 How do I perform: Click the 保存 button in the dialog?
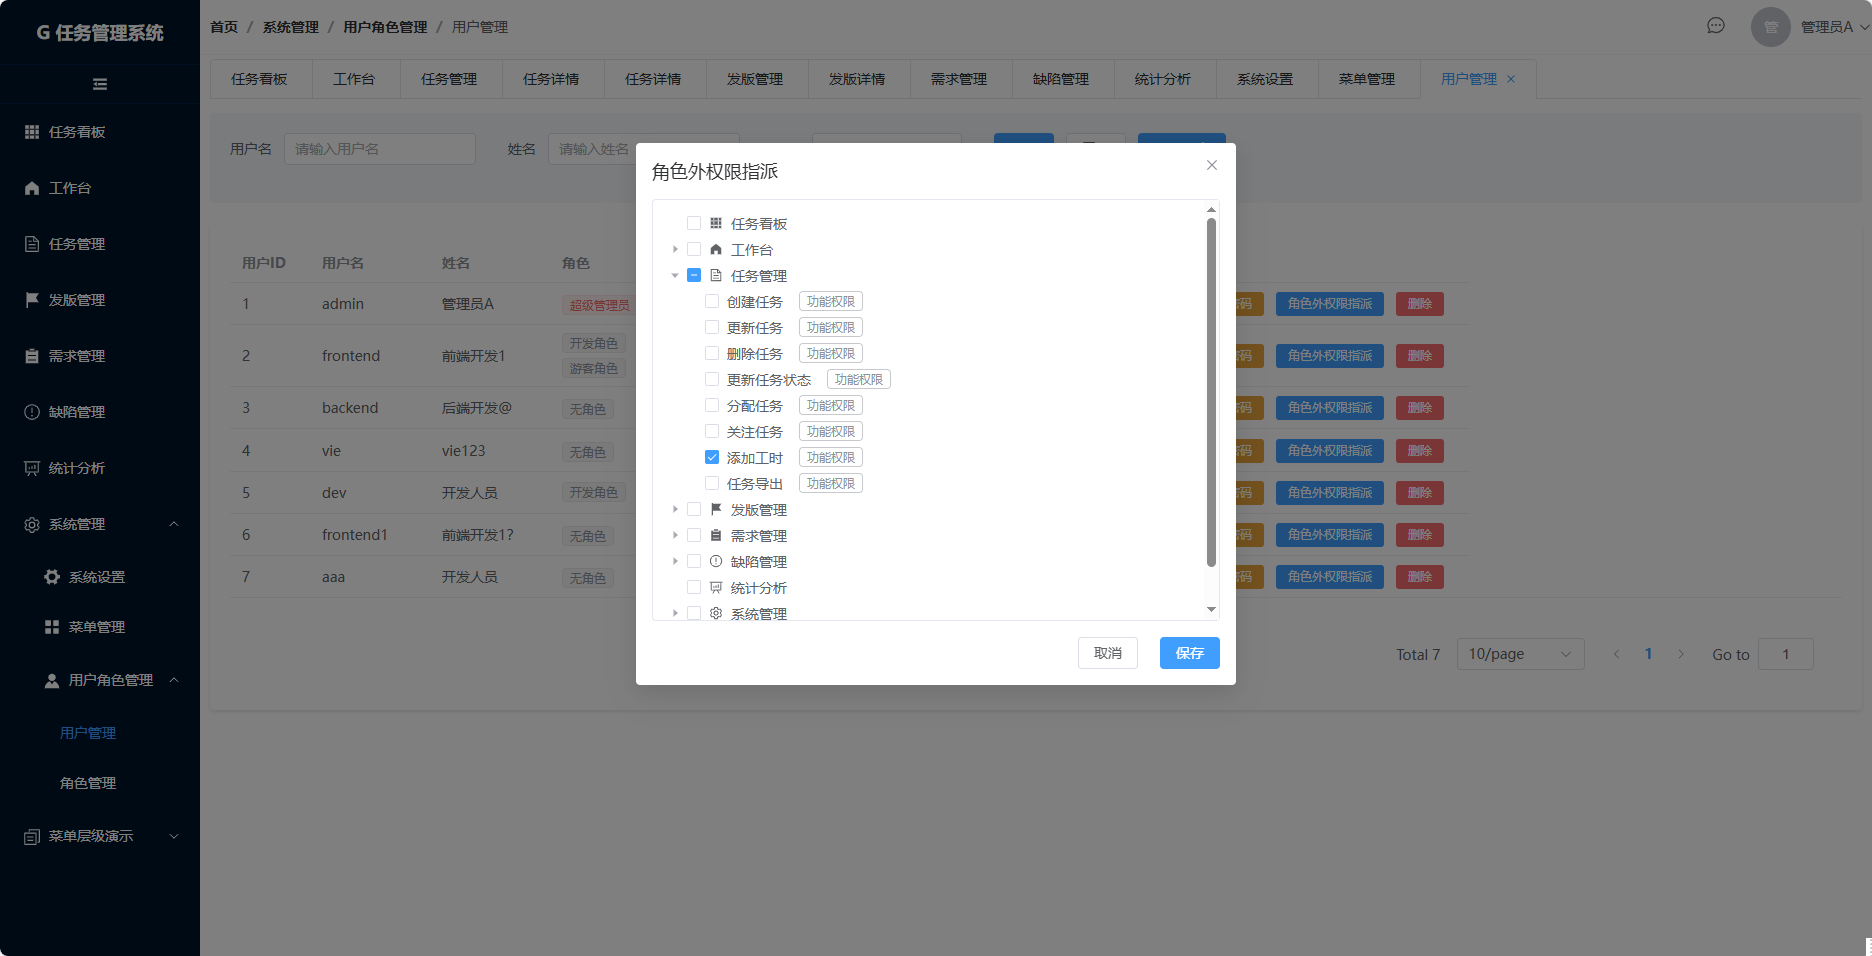coord(1190,653)
